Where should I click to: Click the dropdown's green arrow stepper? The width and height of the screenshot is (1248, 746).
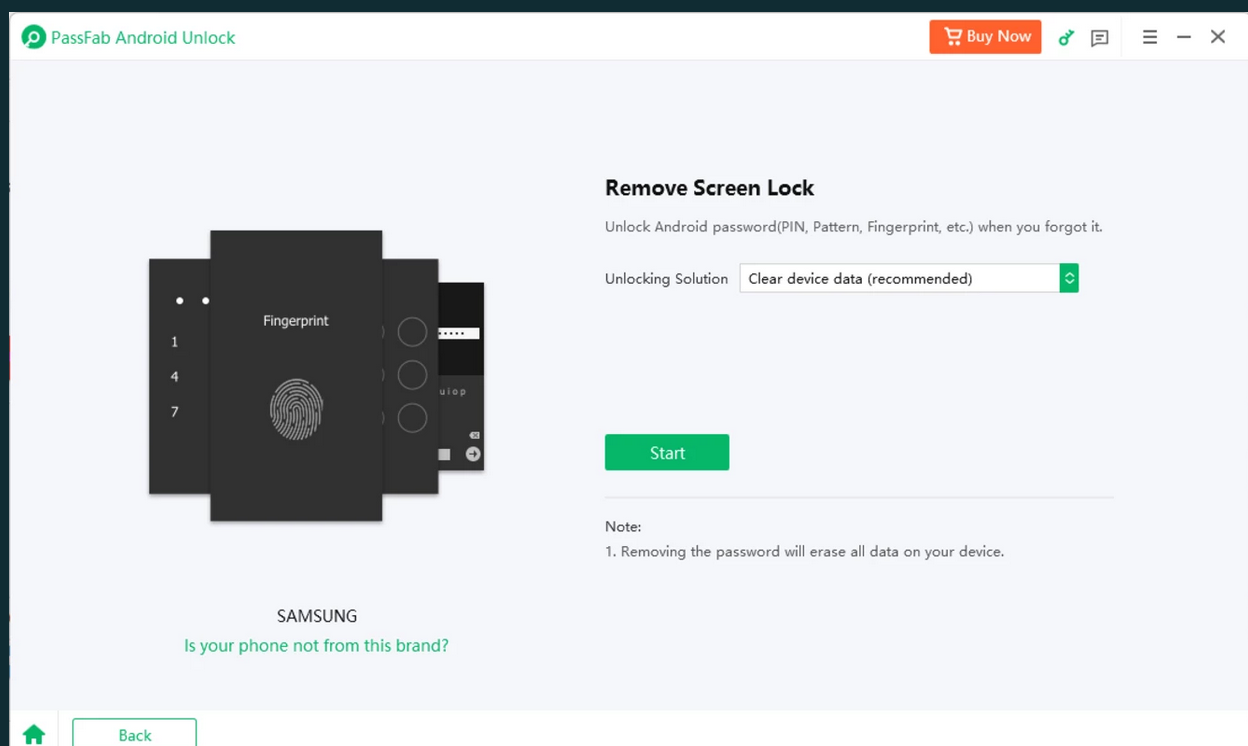[x=1069, y=278]
